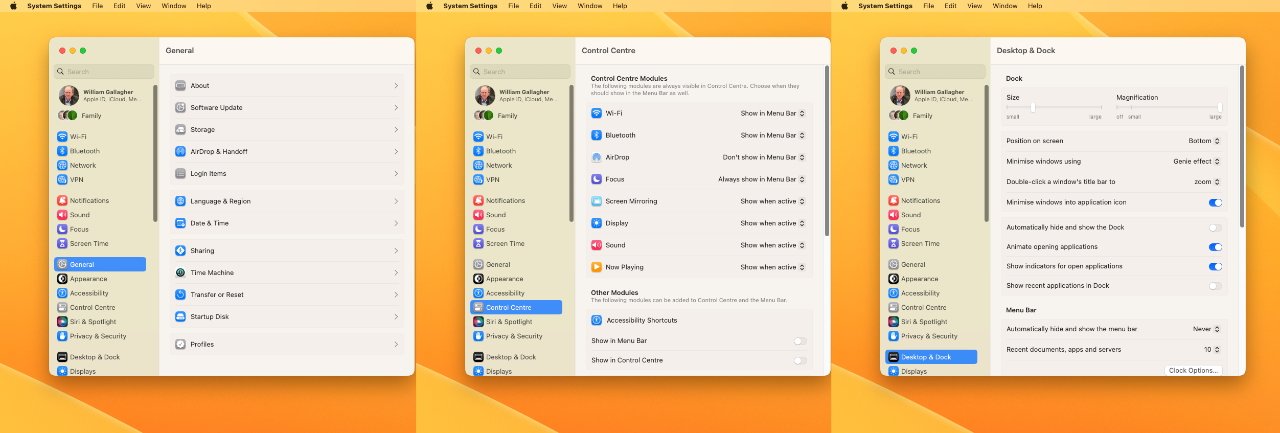Viewport: 1280px width, 433px height.
Task: Click the Dock Magnification slider
Action: (x=1169, y=107)
